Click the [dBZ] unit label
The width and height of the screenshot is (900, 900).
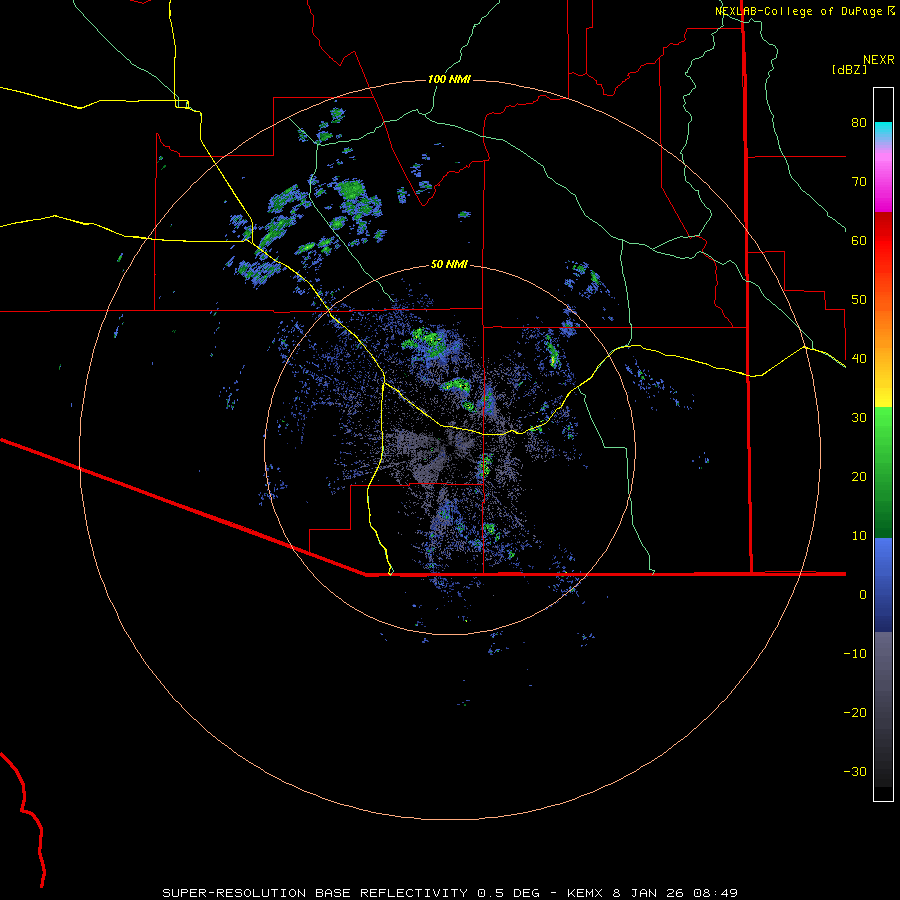click(x=849, y=69)
